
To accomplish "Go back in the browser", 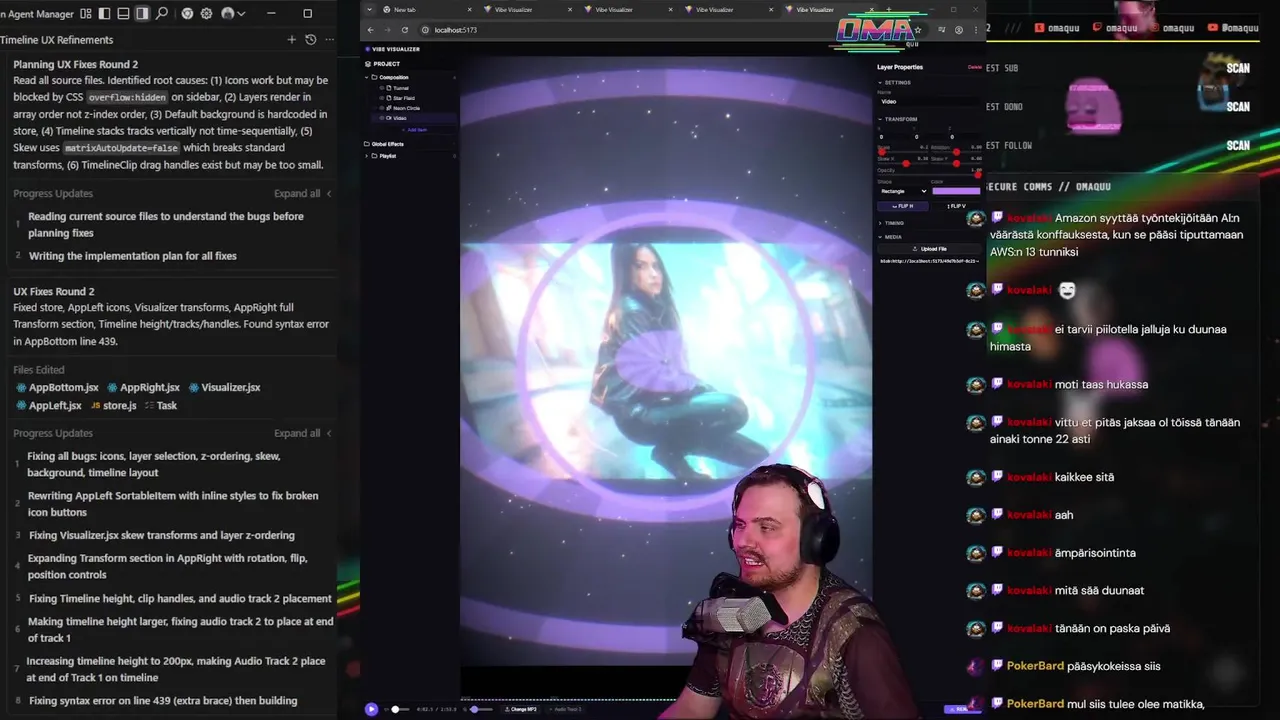I will (x=371, y=30).
